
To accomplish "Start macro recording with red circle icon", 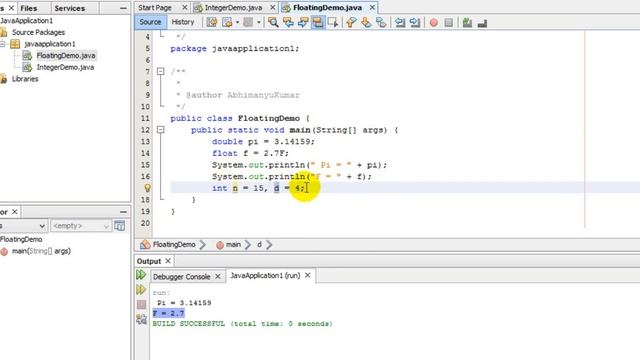I will (433, 22).
